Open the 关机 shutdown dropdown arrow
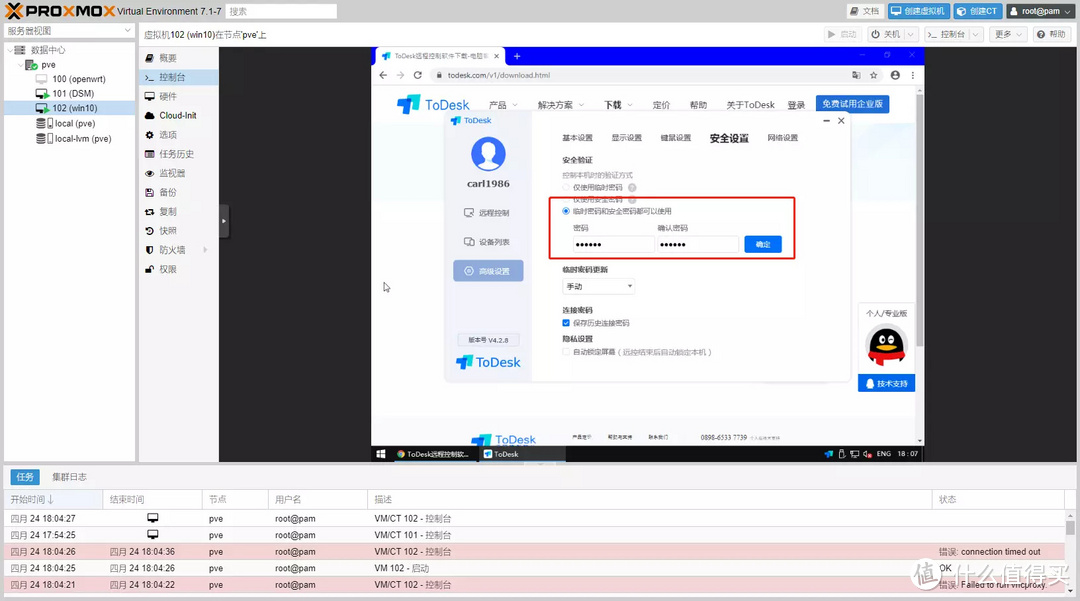 pos(911,34)
